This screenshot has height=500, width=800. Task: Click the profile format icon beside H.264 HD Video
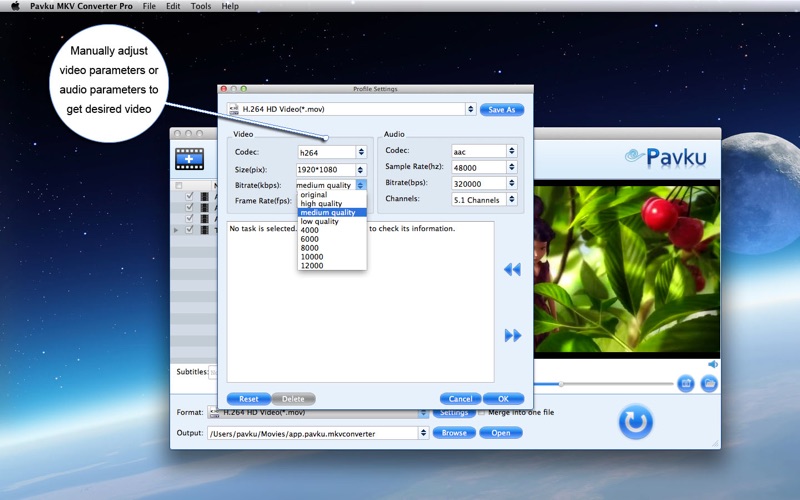click(234, 109)
